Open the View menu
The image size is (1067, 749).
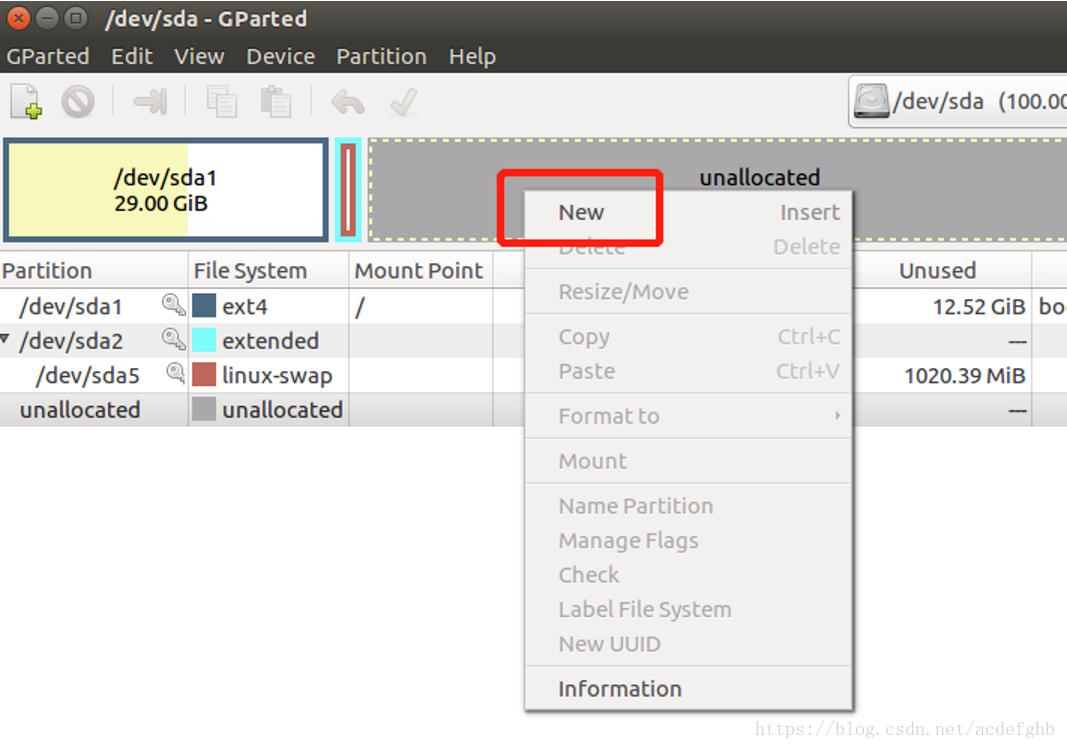click(199, 56)
